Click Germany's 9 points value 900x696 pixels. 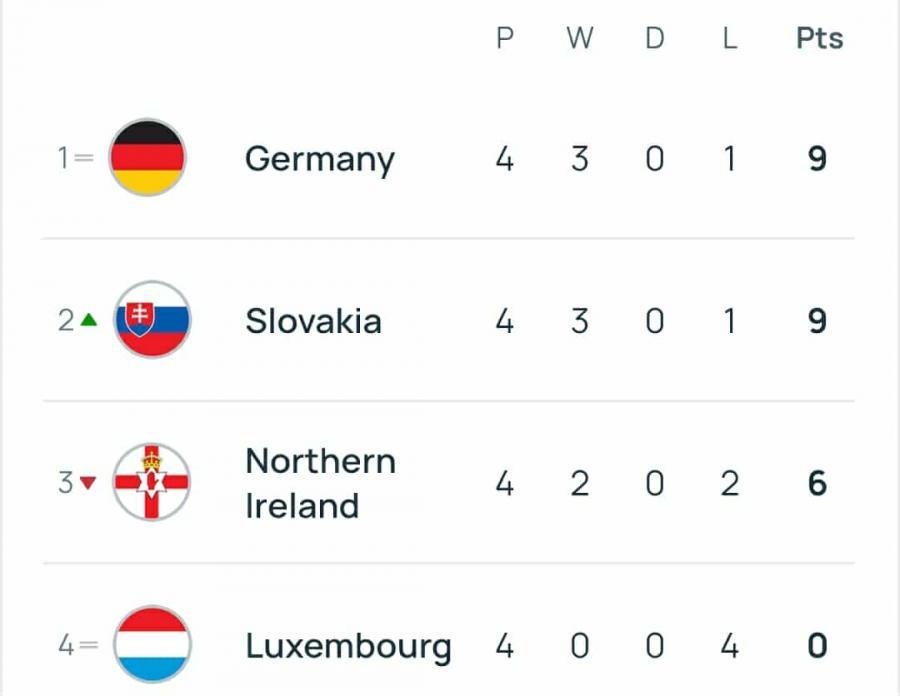tap(817, 159)
